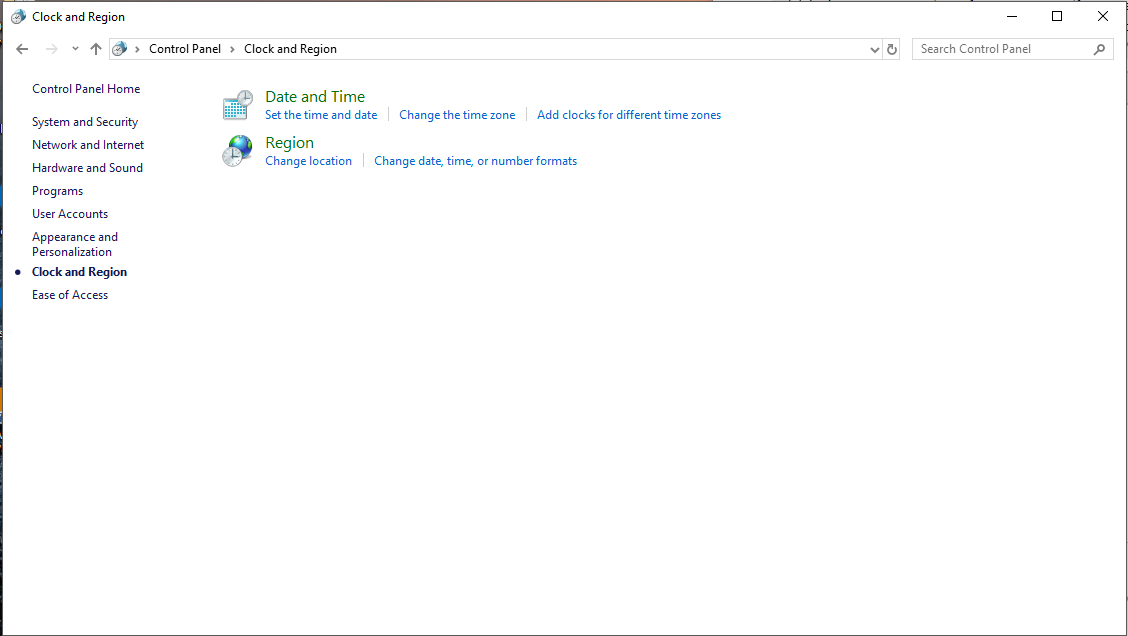Select Control Panel Home in the sidebar

point(86,88)
